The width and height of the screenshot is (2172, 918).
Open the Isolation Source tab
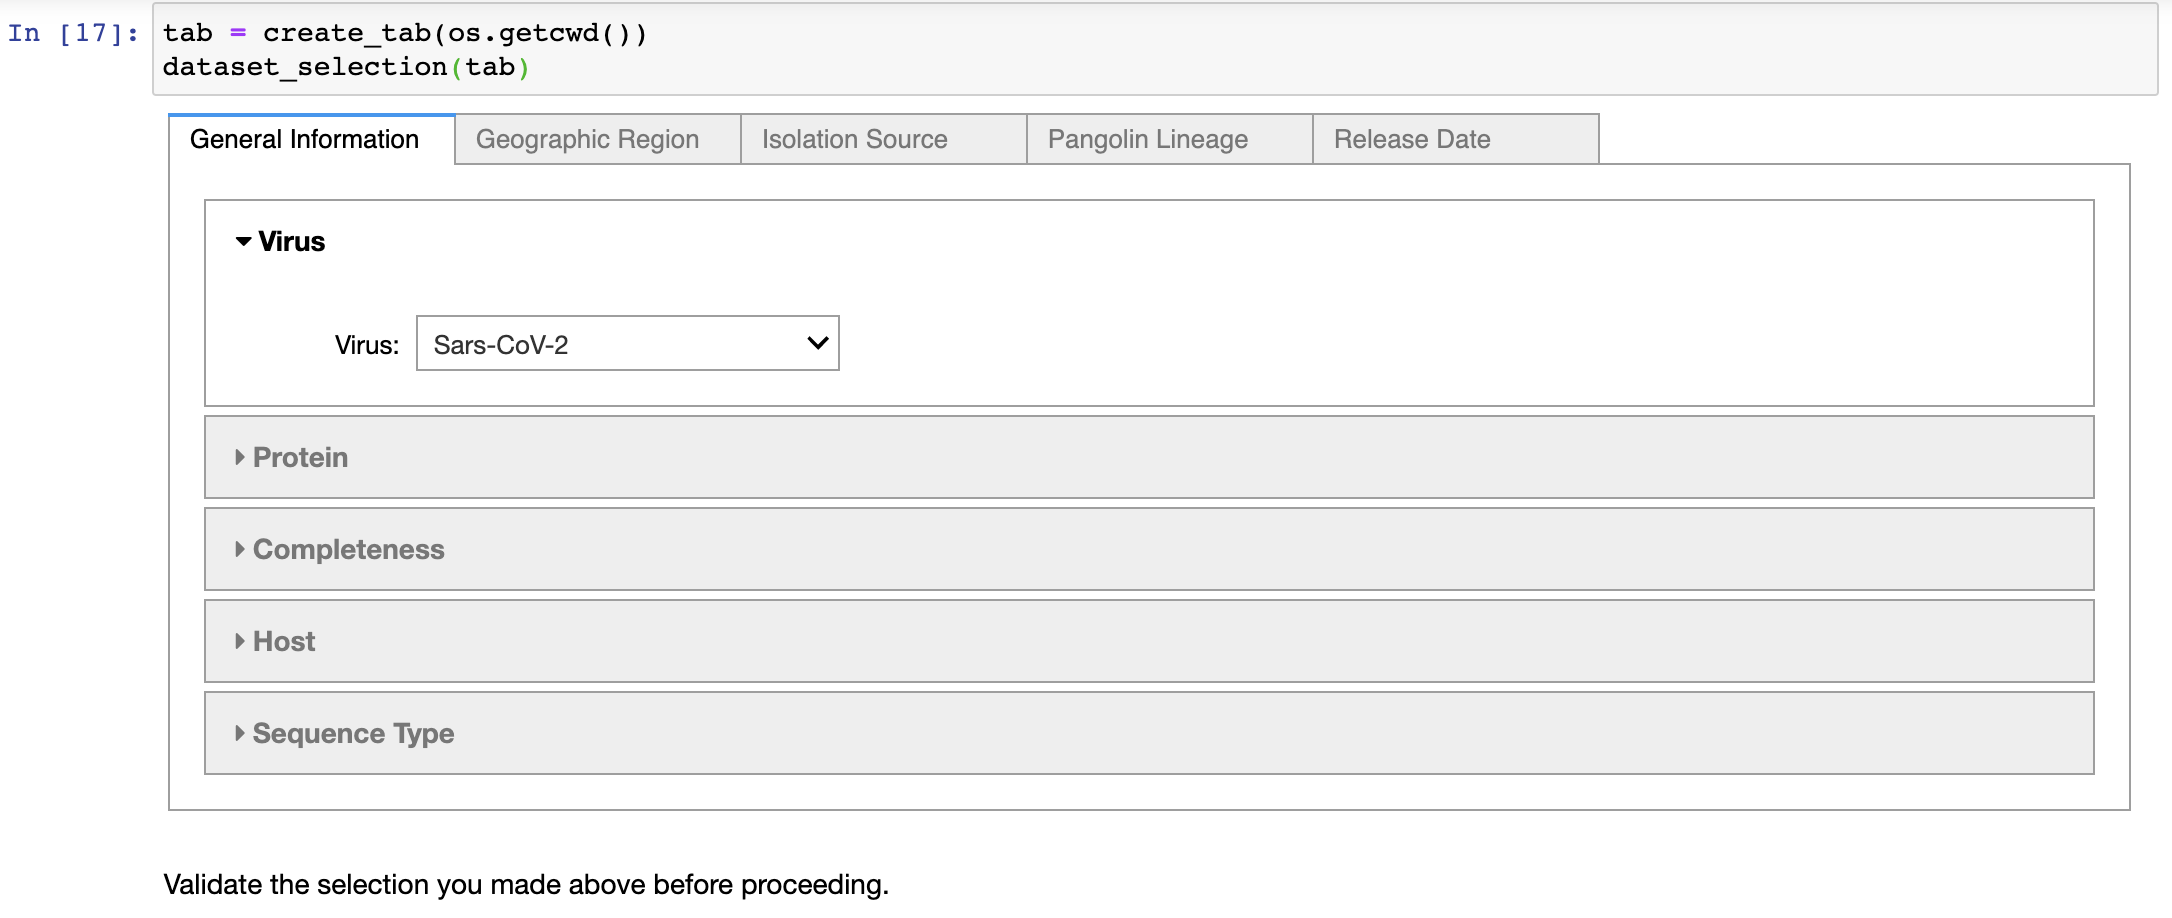click(855, 139)
